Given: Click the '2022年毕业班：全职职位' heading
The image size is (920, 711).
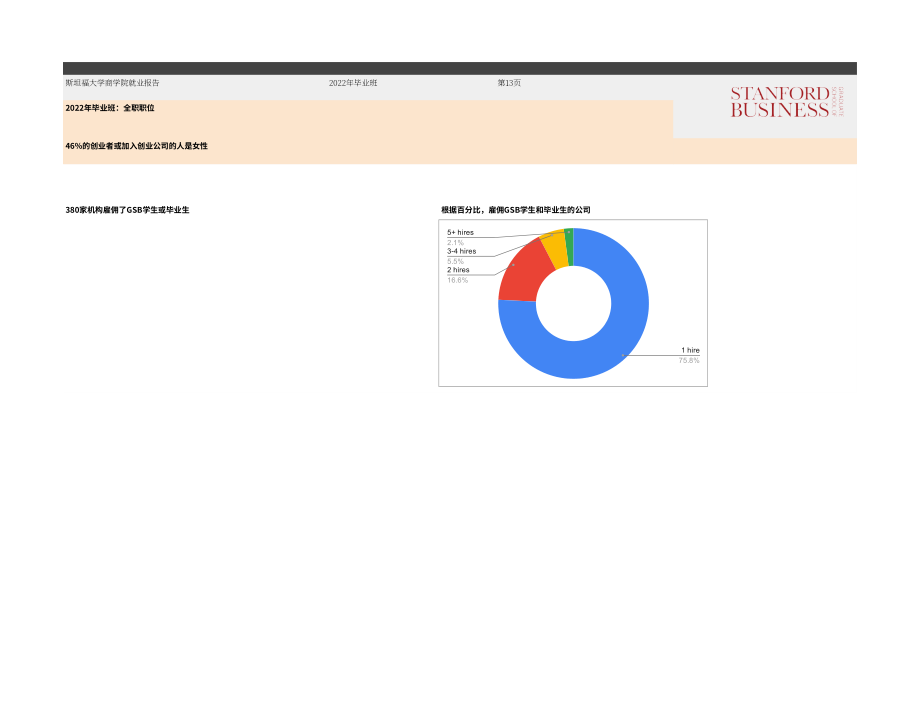Looking at the screenshot, I should tap(110, 108).
